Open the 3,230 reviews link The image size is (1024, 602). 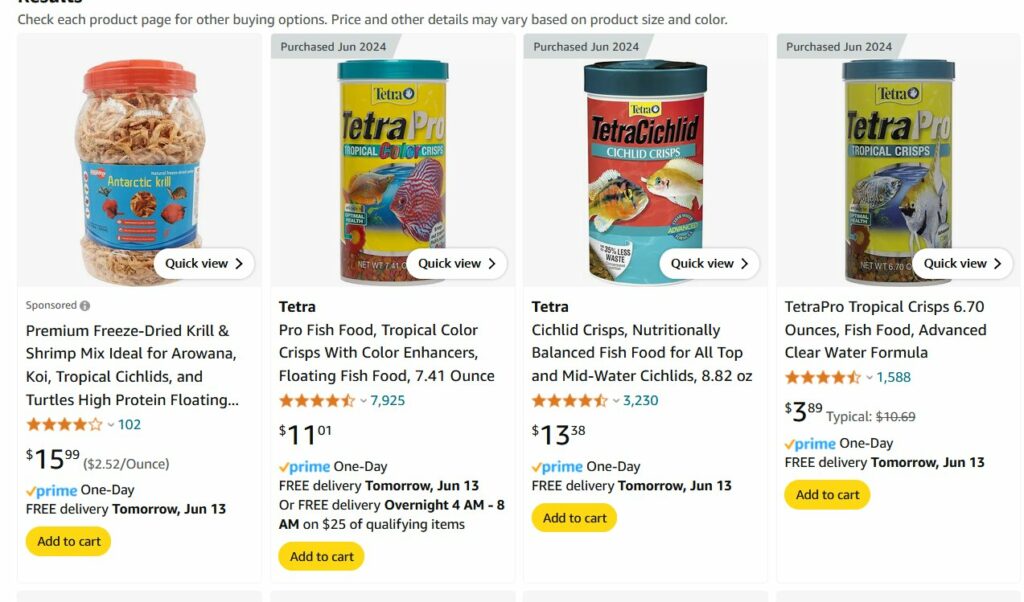click(641, 401)
